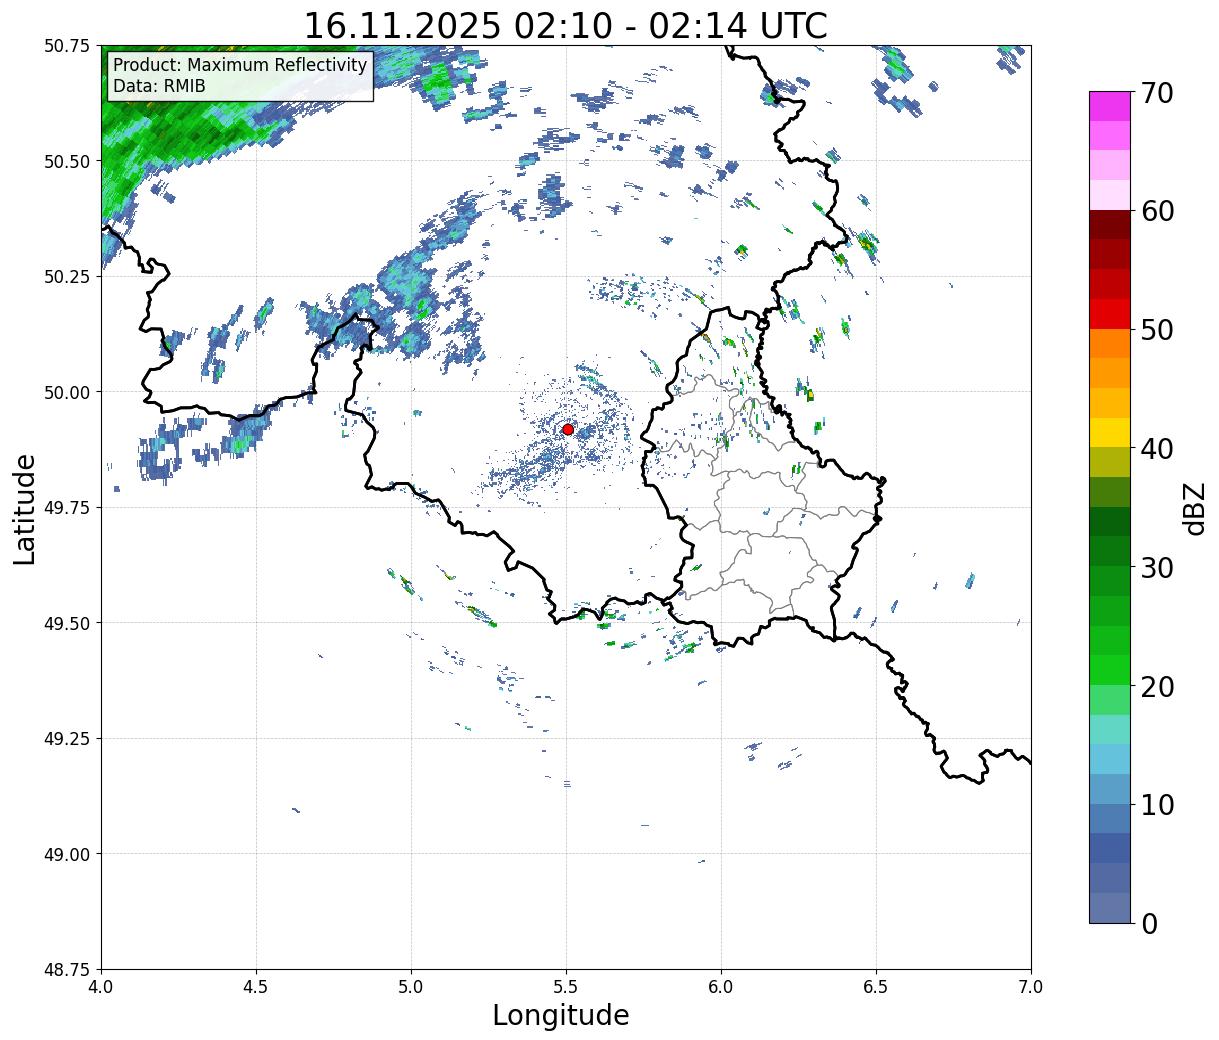The width and height of the screenshot is (1219, 1040).
Task: Click the latitude tick label 49.00
Action: click(x=67, y=854)
